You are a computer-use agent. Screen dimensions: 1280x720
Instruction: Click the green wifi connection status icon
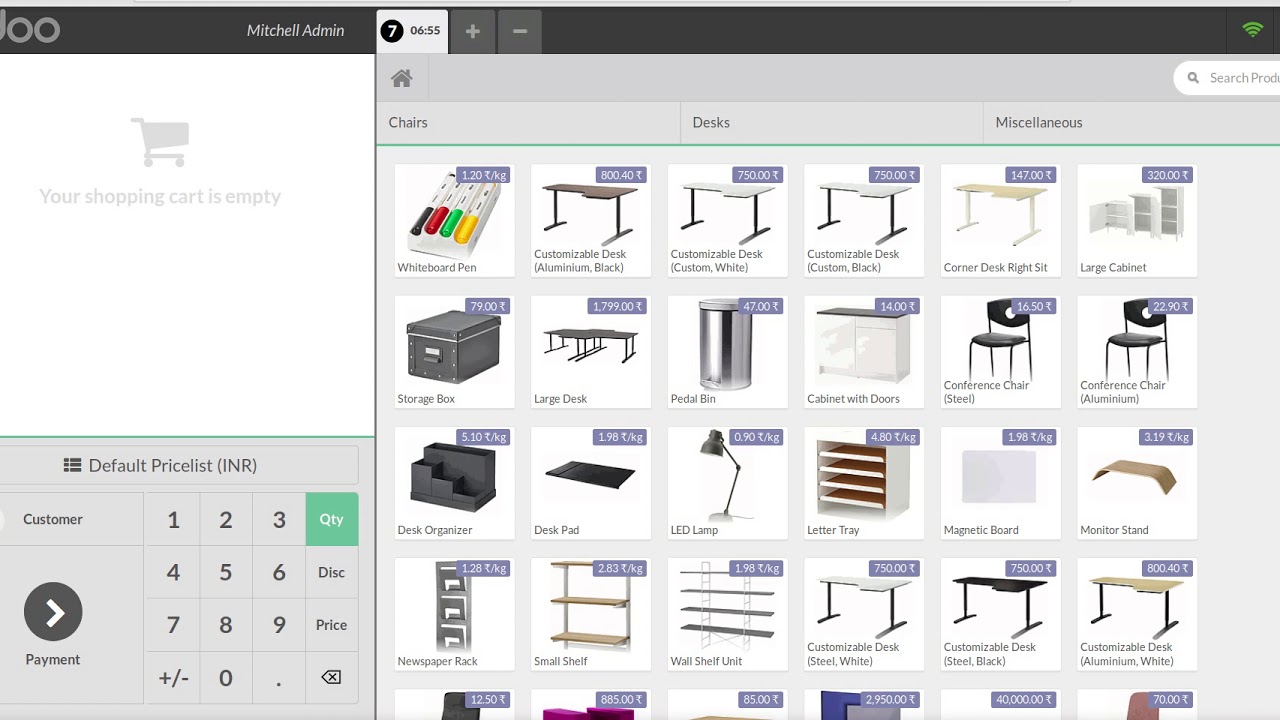[1252, 30]
